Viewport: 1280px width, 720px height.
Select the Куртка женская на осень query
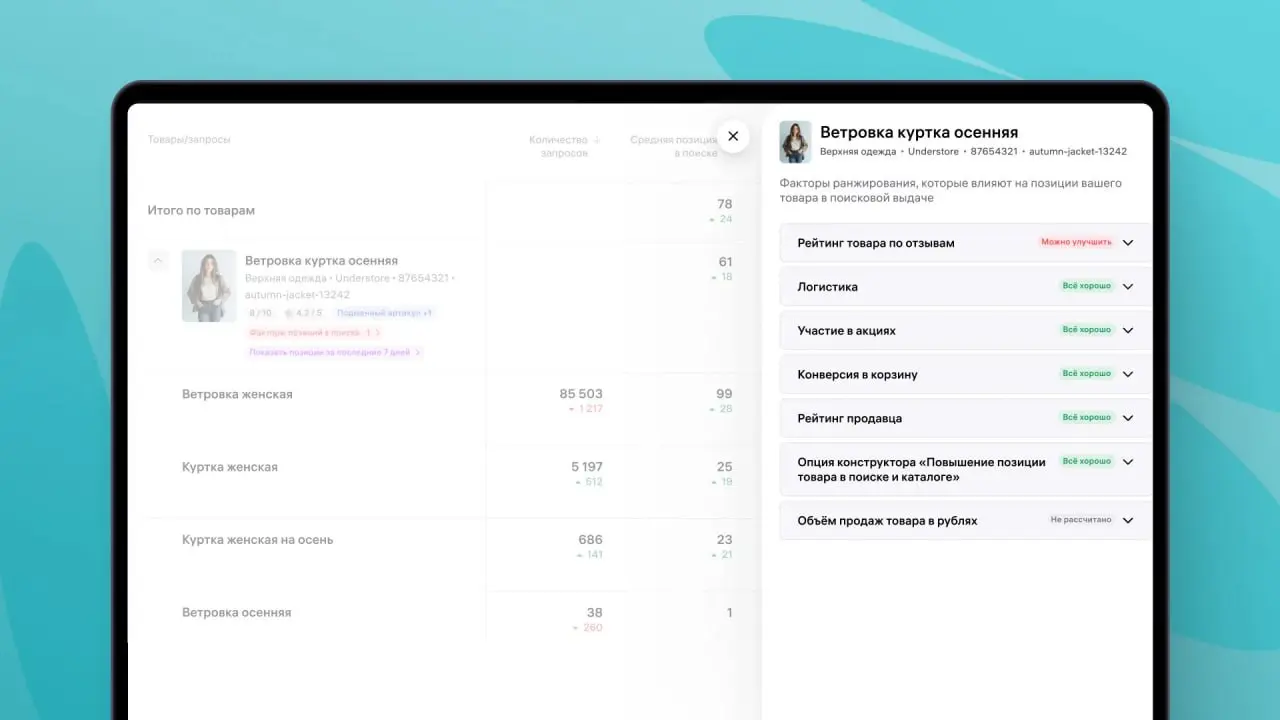(257, 540)
